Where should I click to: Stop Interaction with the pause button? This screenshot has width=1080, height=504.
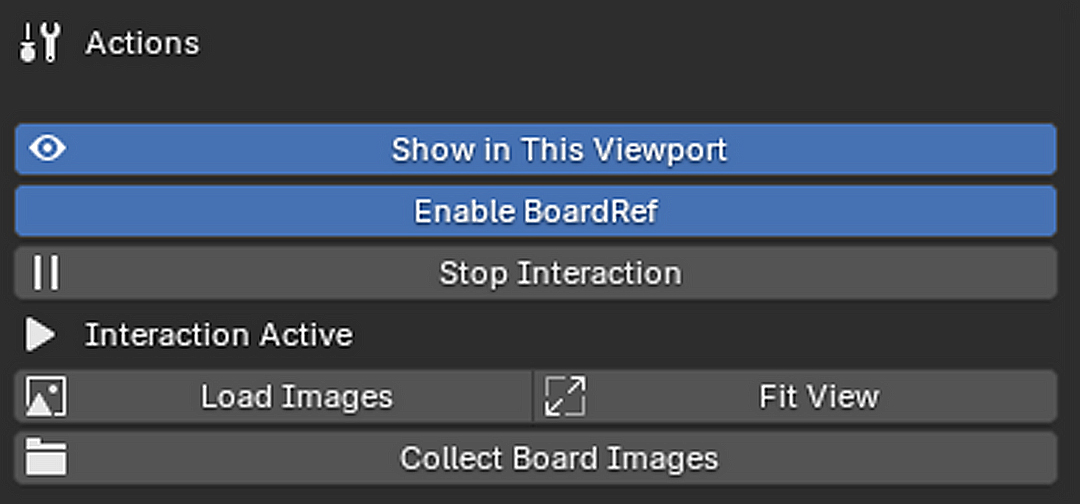point(536,273)
